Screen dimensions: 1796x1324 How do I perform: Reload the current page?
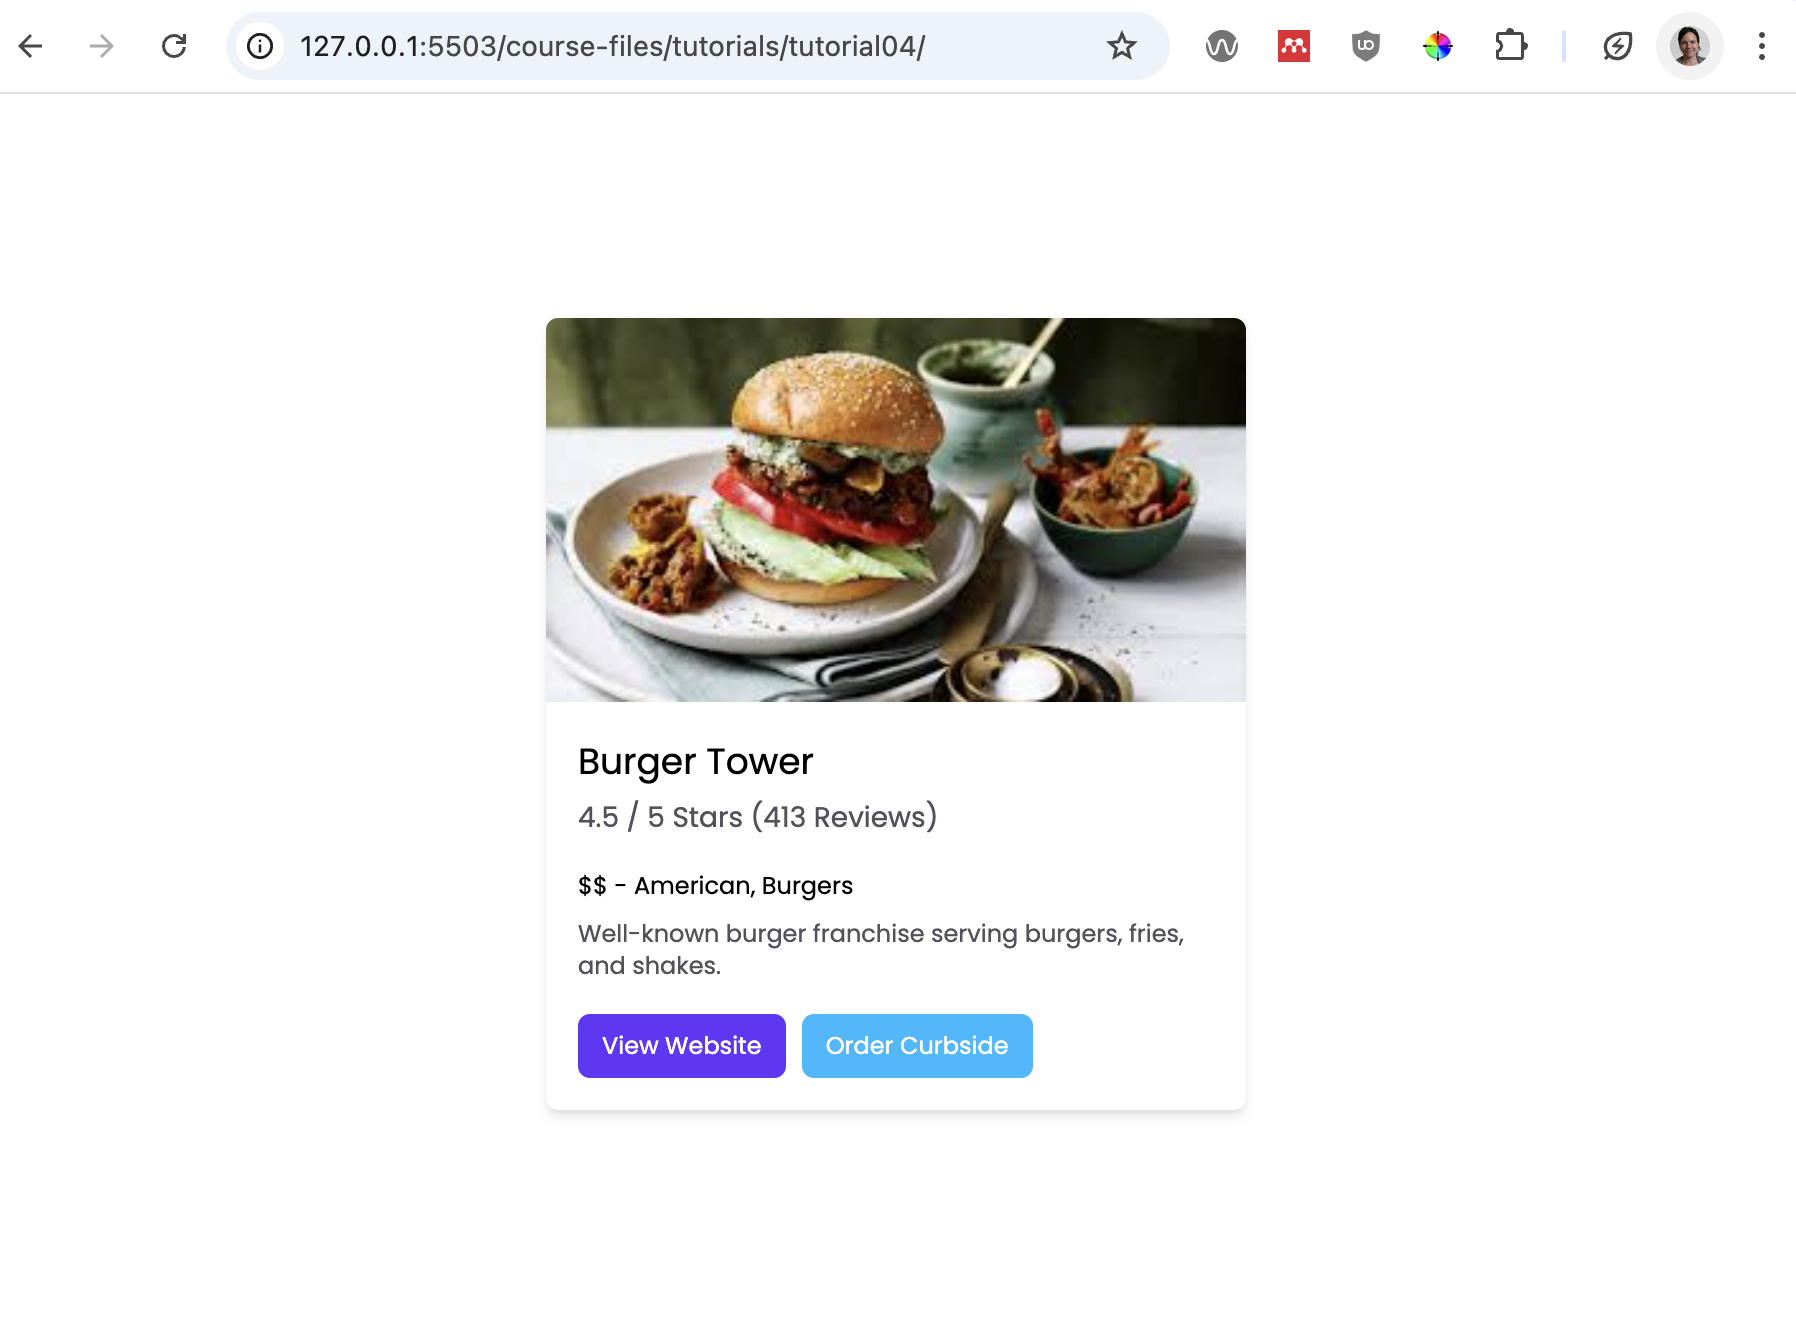(174, 46)
